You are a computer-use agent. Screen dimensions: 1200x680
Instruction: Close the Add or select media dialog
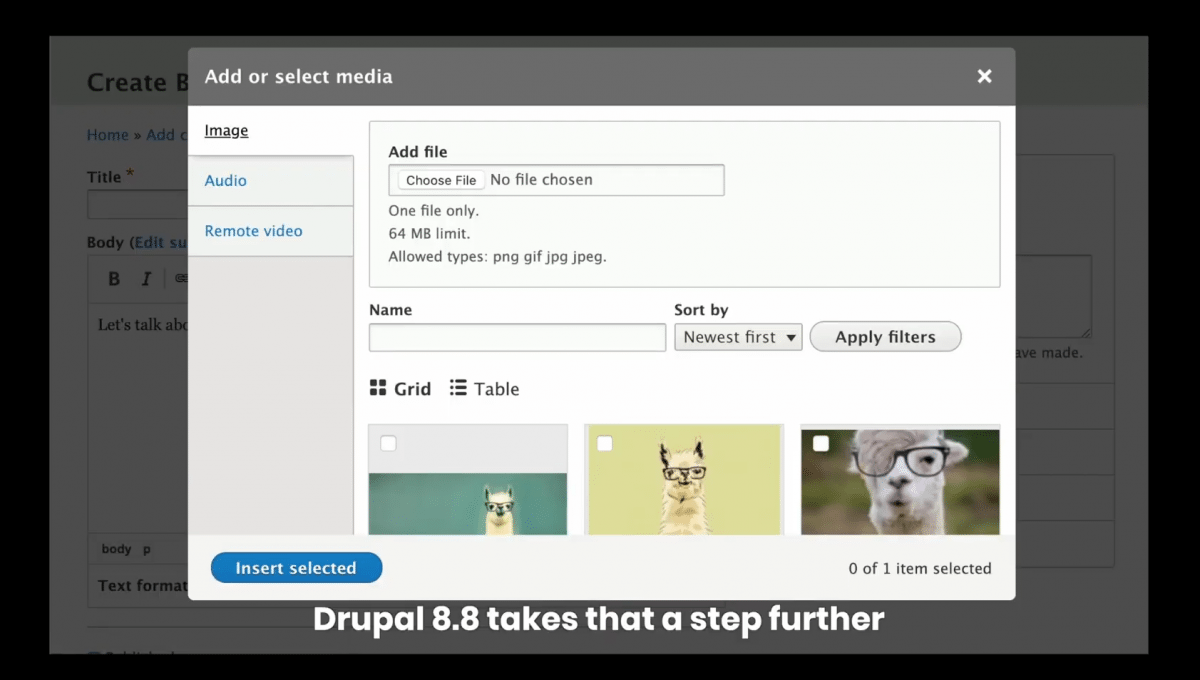coord(984,76)
